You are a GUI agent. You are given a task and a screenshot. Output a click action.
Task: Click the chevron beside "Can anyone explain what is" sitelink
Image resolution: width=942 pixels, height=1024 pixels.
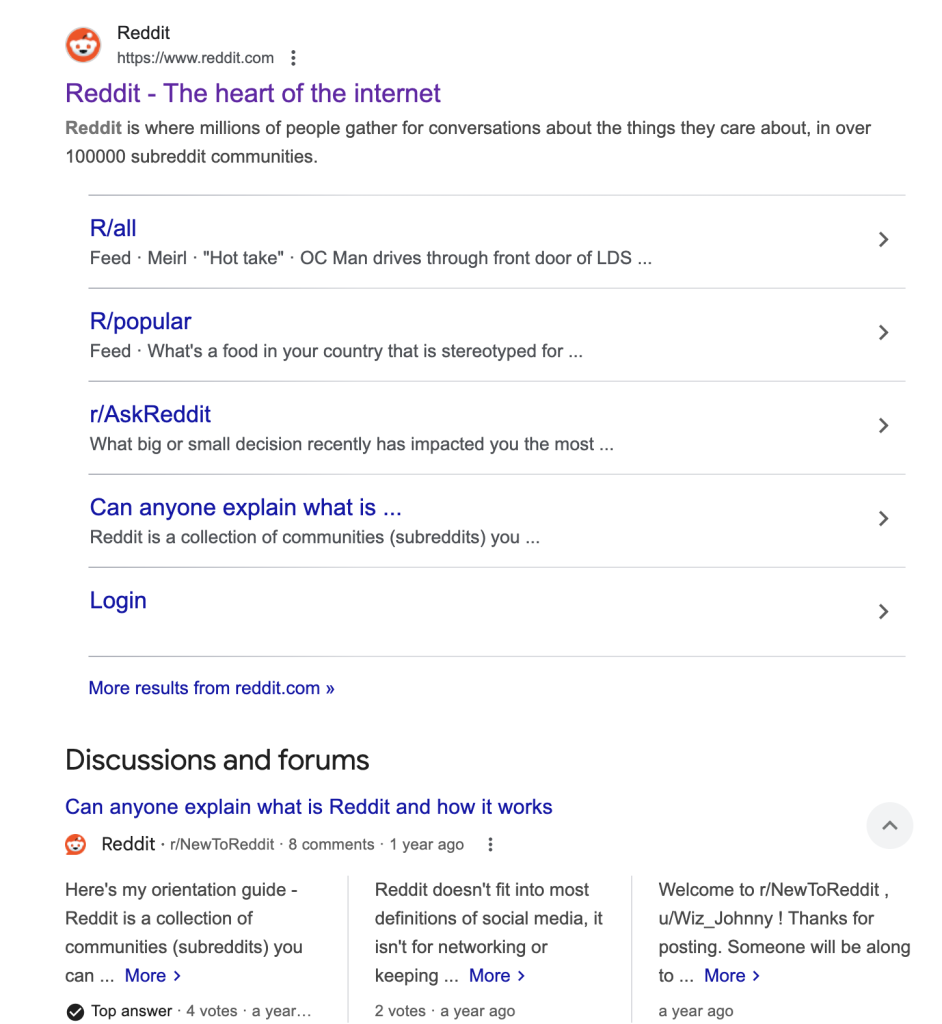click(x=883, y=519)
